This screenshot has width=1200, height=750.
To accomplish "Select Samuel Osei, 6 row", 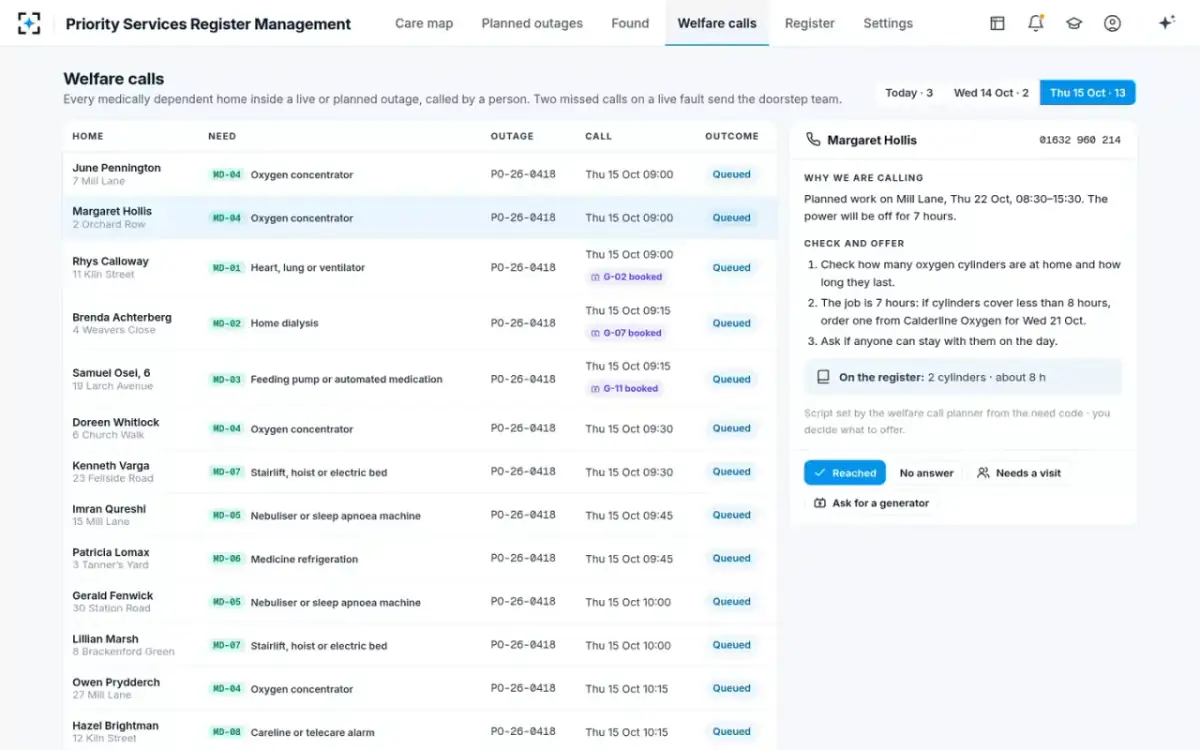I will coord(420,379).
